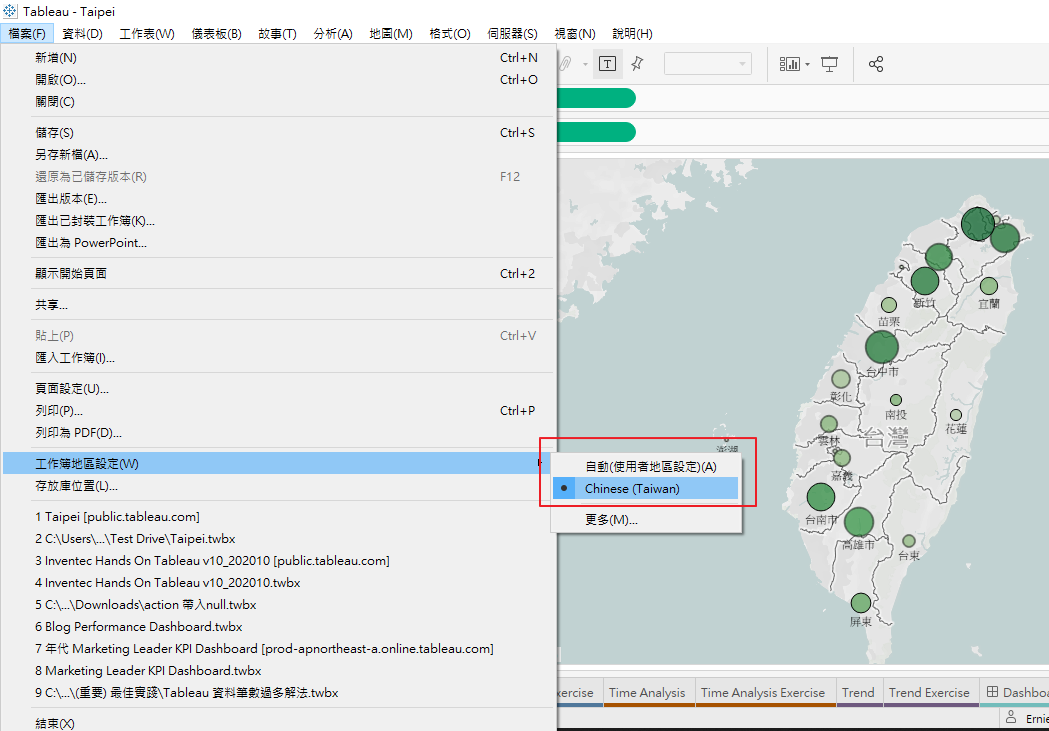Switch to Trend Exercise sheet tab
Image resolution: width=1049 pixels, height=731 pixels.
(x=929, y=692)
